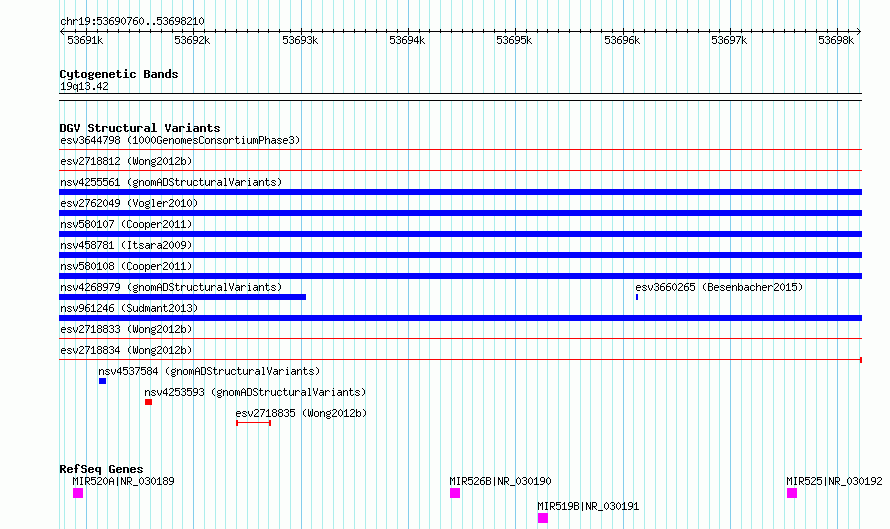This screenshot has width=890, height=529.
Task: Open the esv2762049 (Vogler2010) label
Action: 129,203
